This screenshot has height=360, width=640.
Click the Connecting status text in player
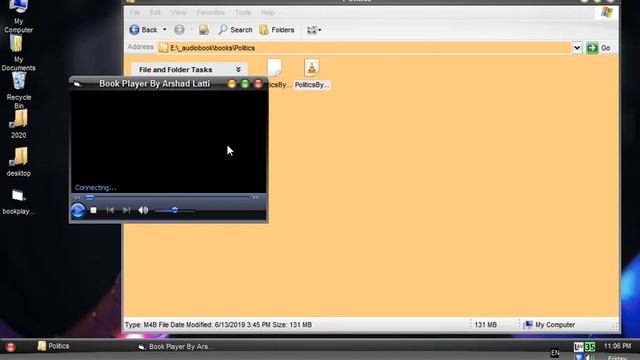pyautogui.click(x=96, y=188)
